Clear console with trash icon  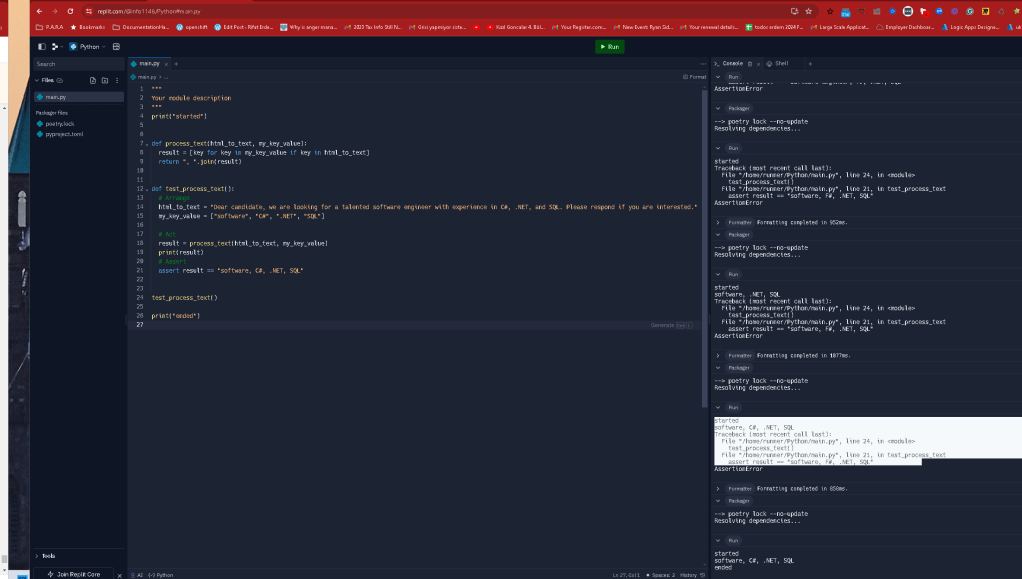(750, 64)
